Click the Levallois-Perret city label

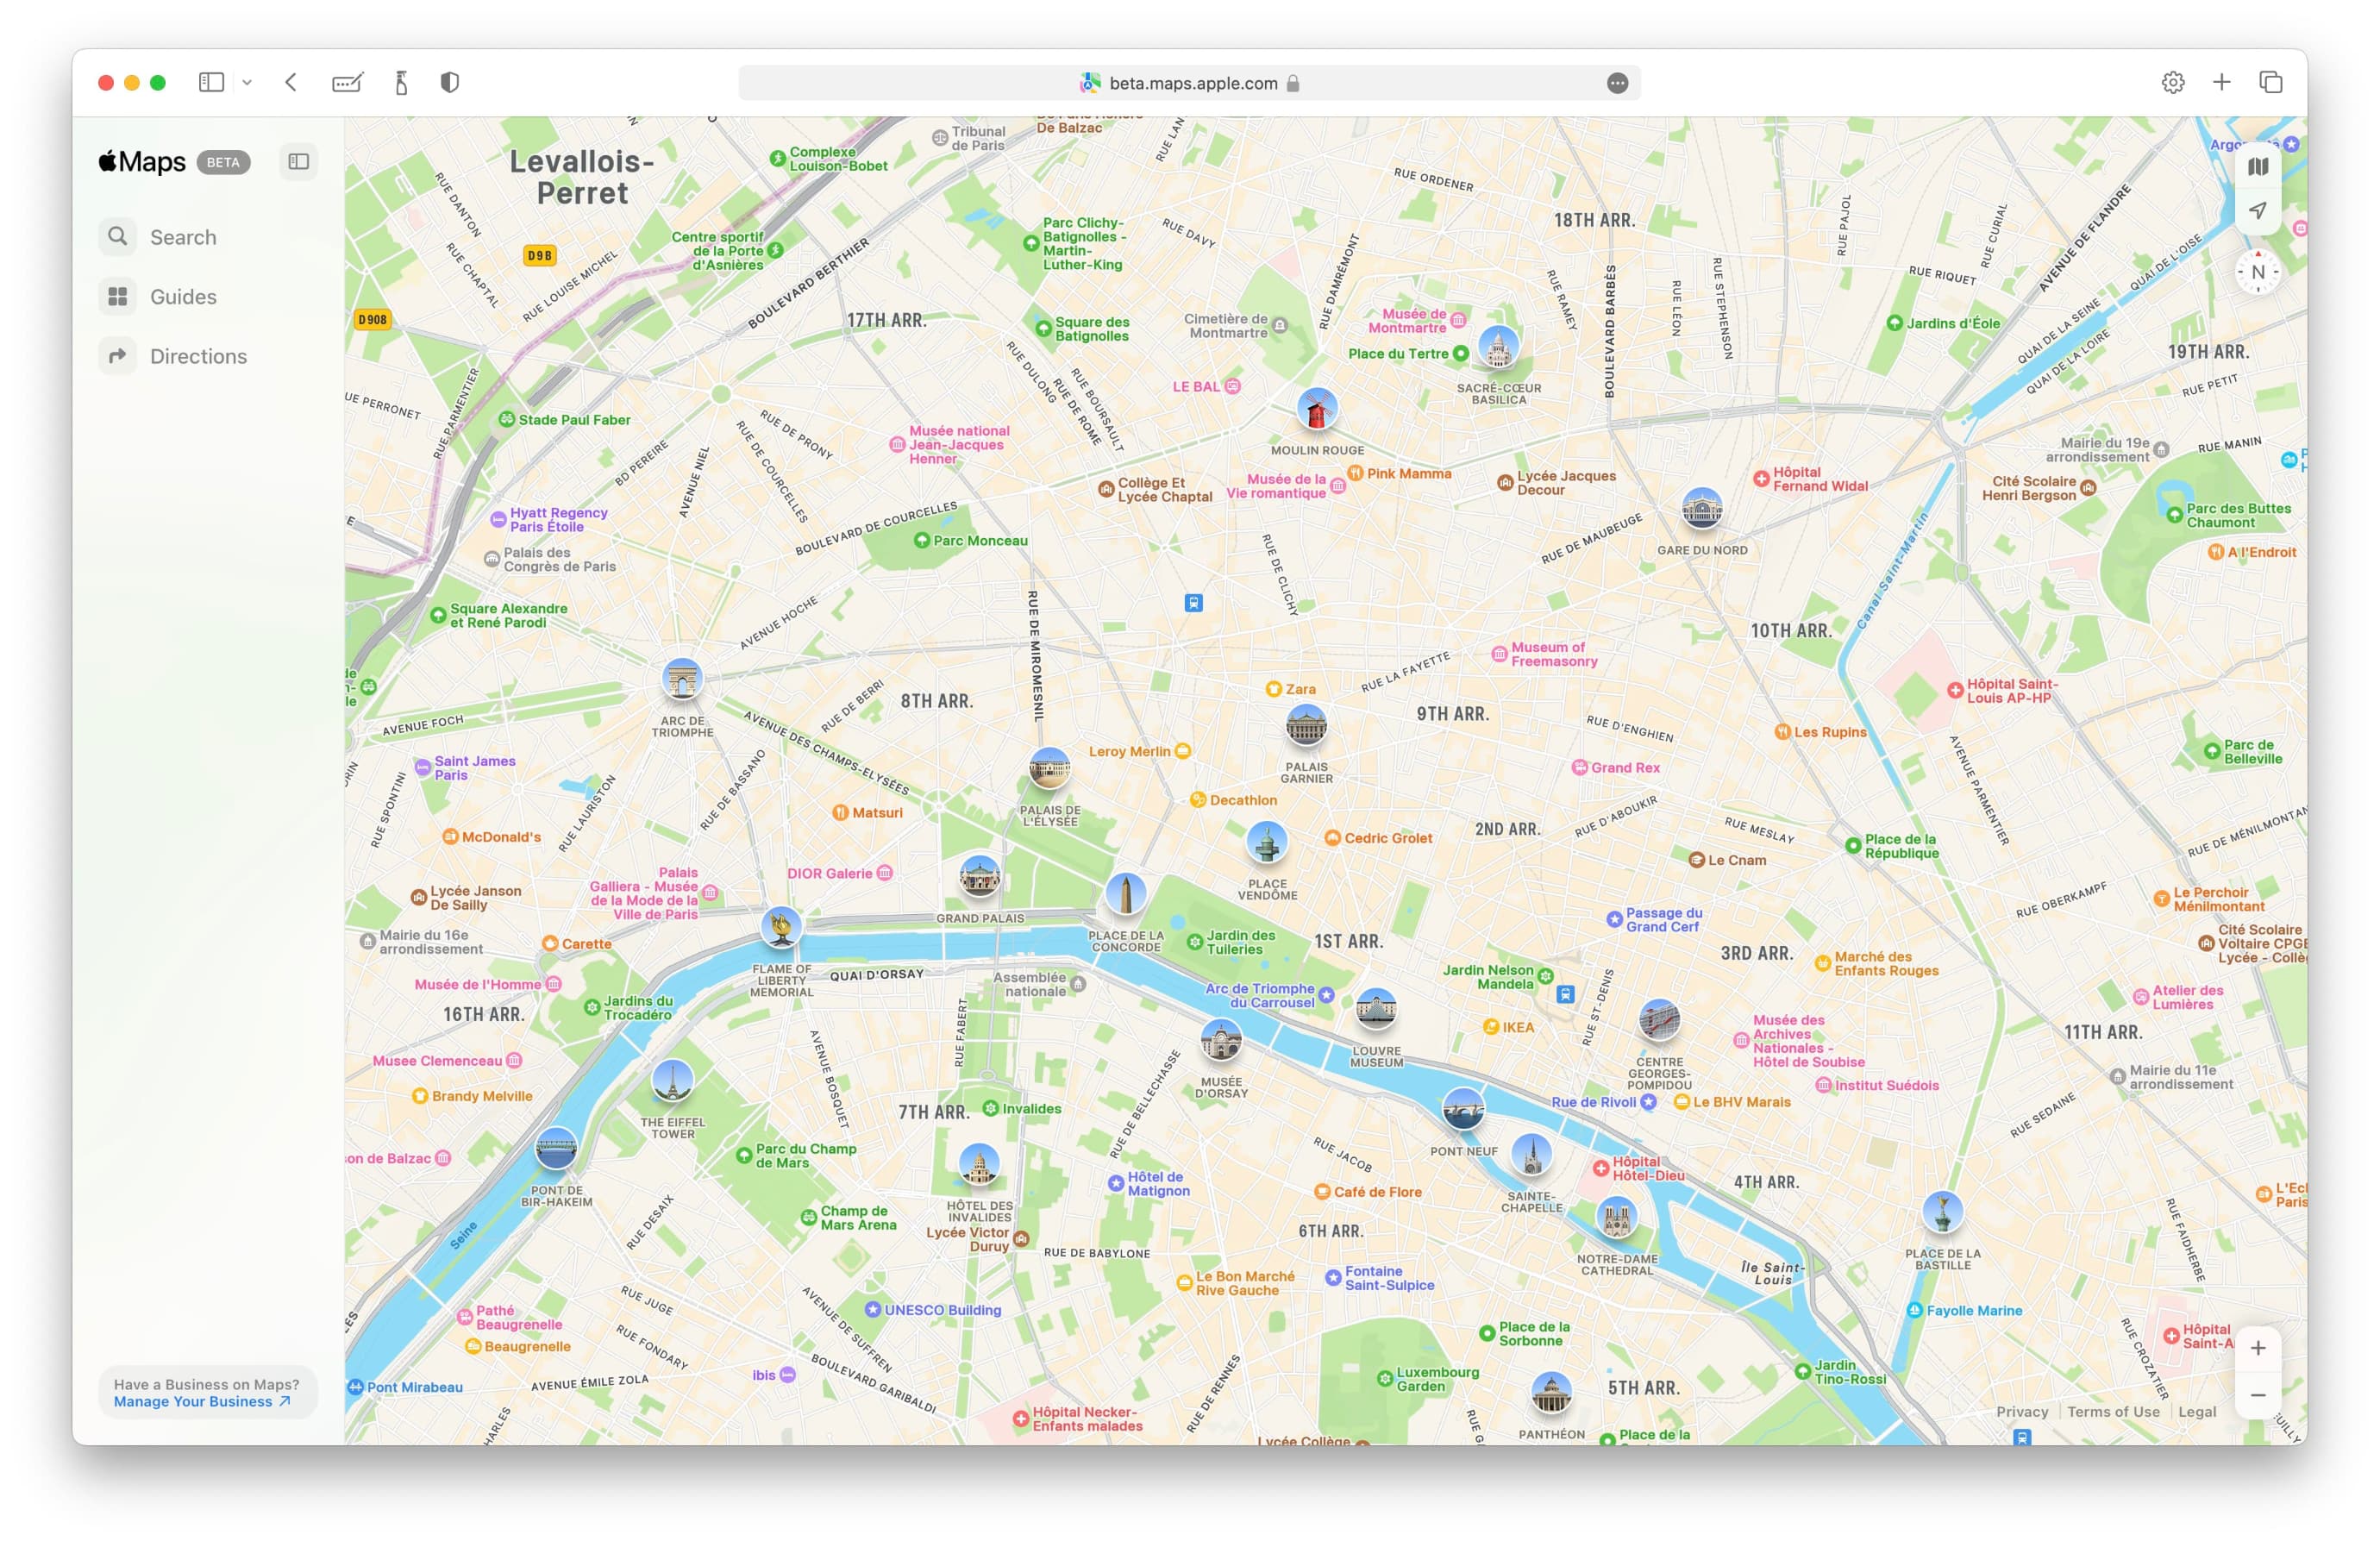point(582,177)
